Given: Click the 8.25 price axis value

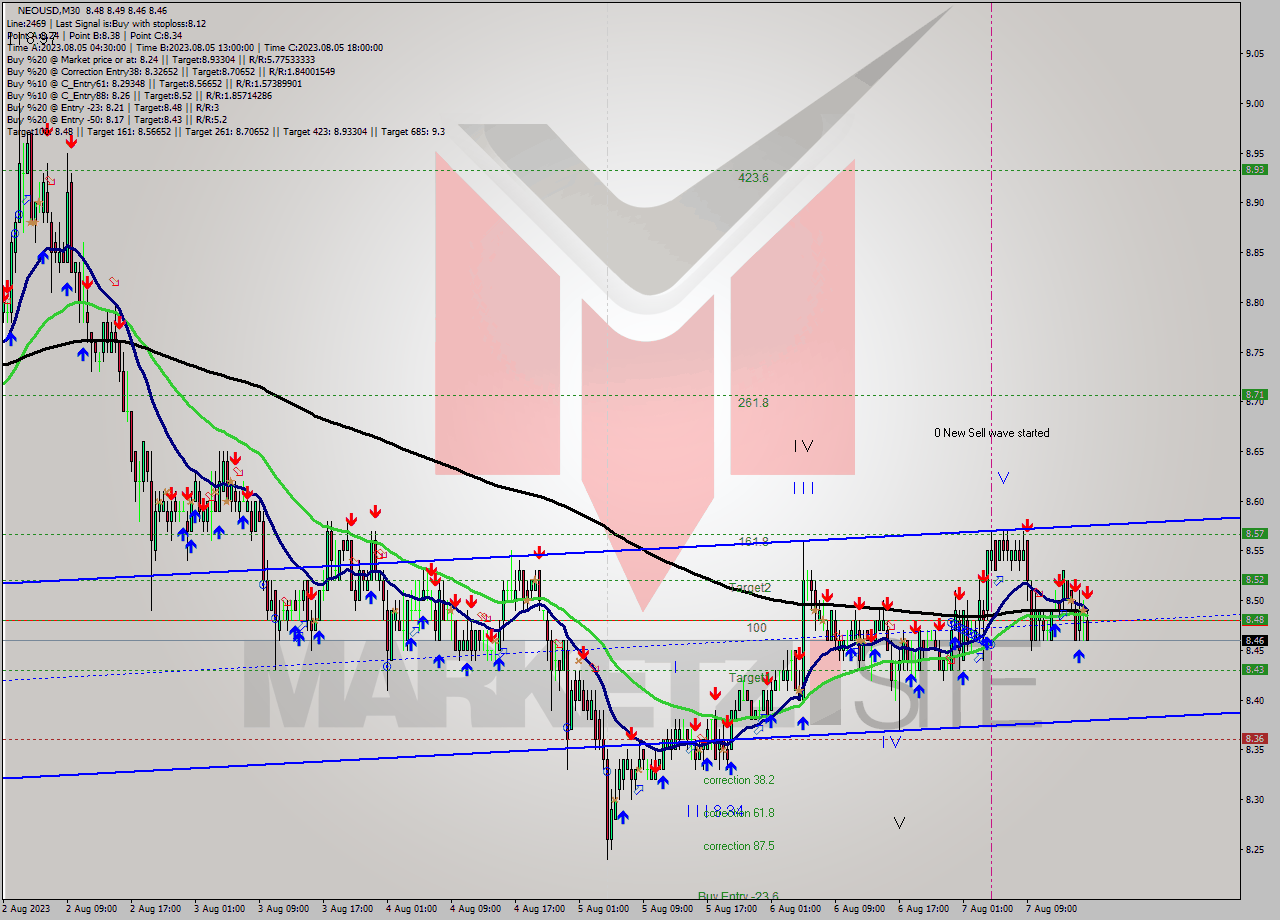Looking at the screenshot, I should [1255, 850].
